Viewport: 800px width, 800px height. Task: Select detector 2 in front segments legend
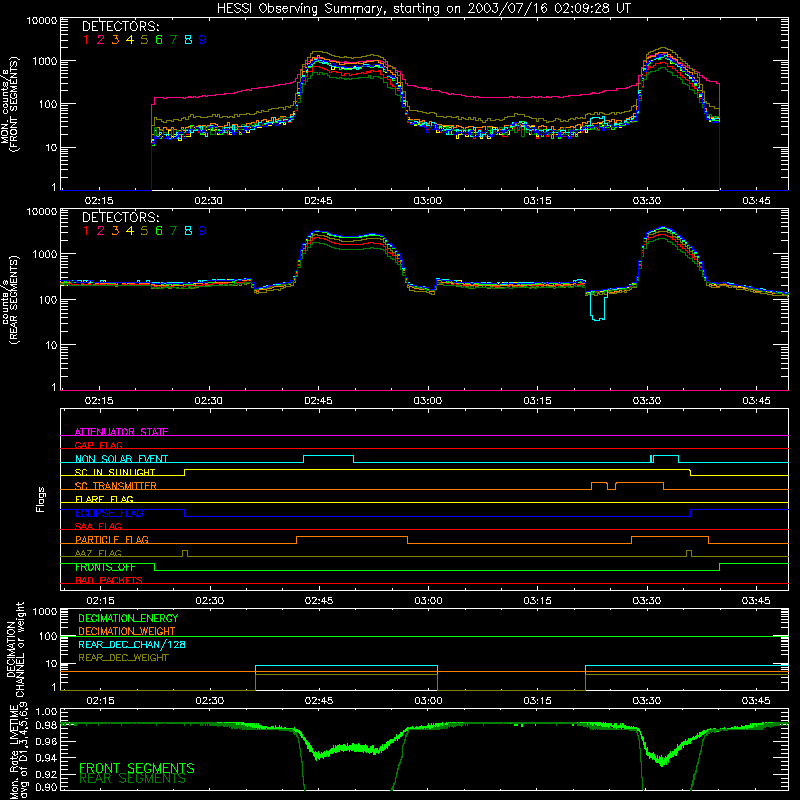click(x=101, y=40)
